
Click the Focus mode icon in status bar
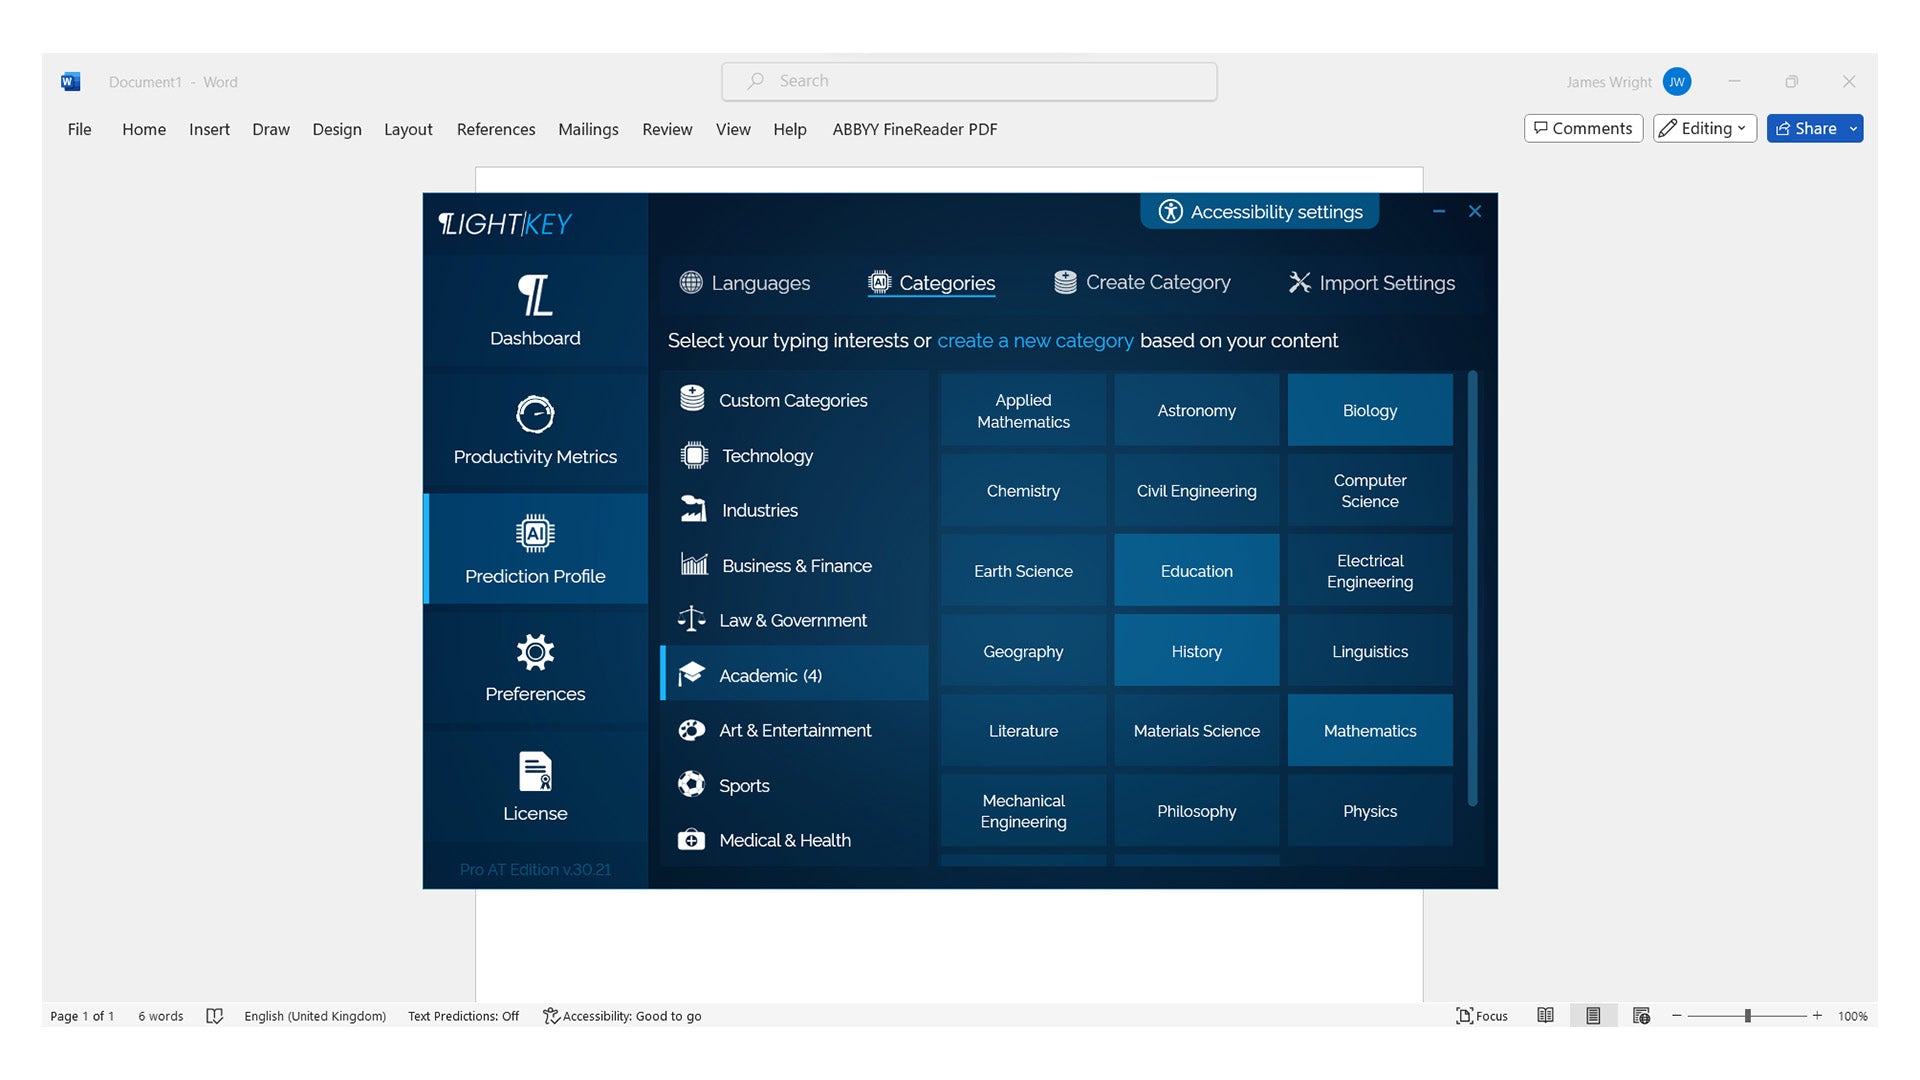pos(1465,1016)
